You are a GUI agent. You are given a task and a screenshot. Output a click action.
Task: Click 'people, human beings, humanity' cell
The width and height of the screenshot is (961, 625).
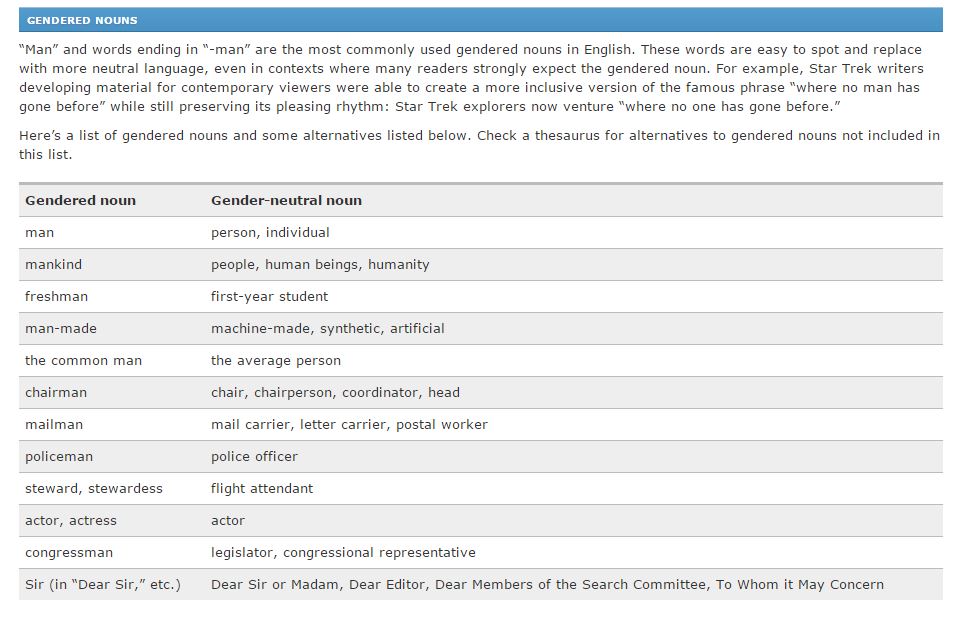(320, 265)
